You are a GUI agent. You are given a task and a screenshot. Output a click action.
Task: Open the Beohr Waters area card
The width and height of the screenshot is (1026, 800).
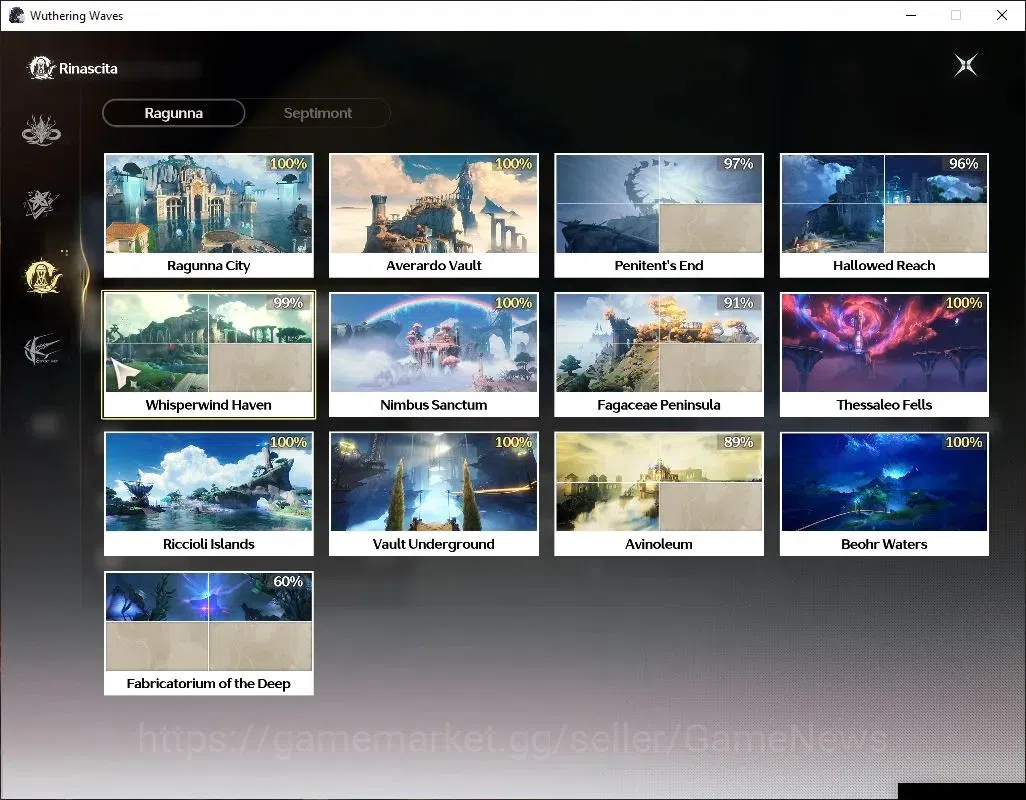click(884, 494)
